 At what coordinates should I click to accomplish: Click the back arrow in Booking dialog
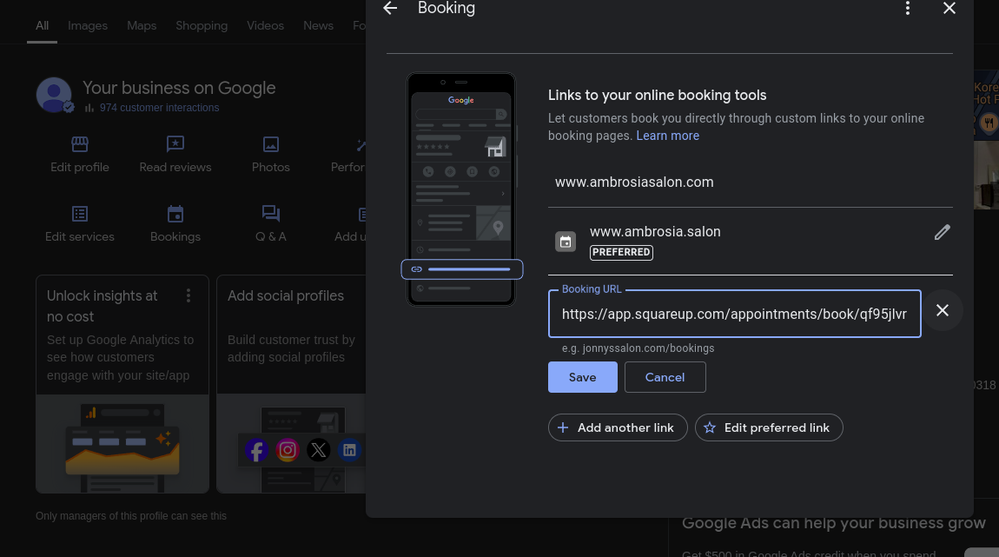coord(390,8)
